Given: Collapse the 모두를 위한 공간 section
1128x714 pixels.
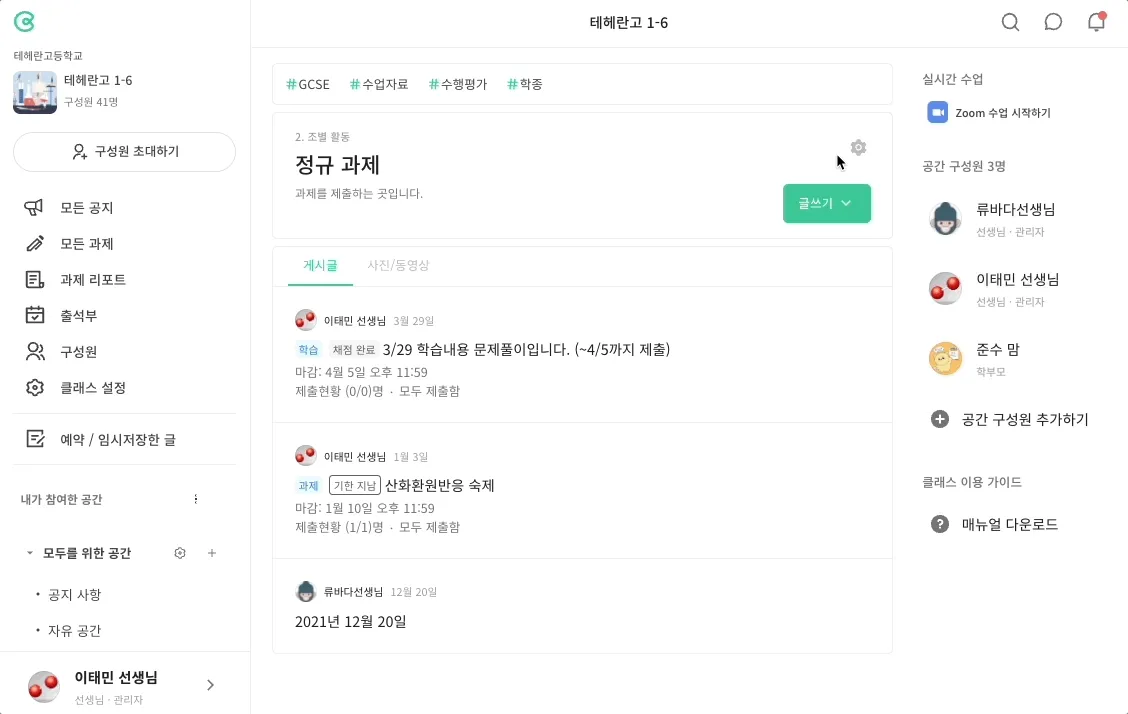Looking at the screenshot, I should tap(30, 553).
